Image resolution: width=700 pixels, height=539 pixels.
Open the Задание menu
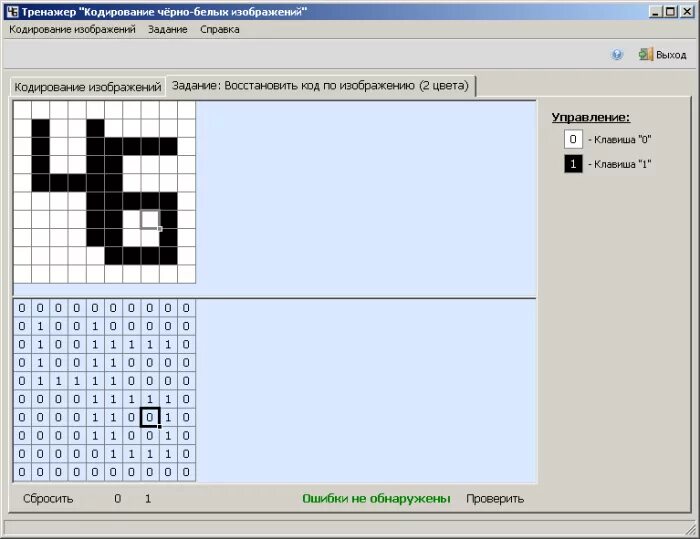[168, 29]
